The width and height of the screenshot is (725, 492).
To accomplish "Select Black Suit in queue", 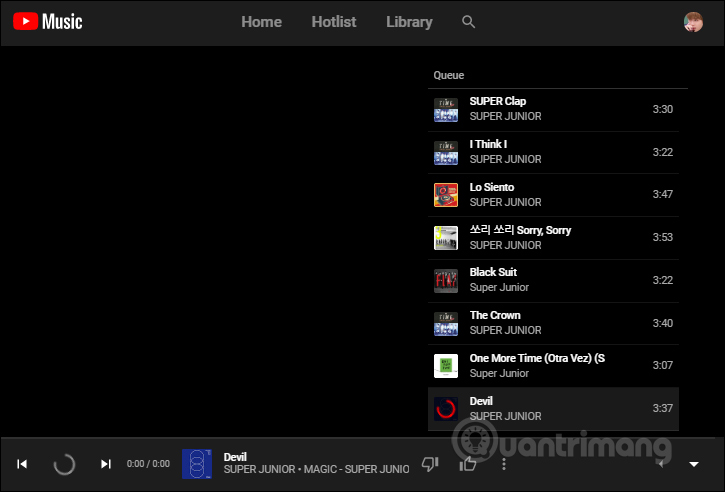I will tap(553, 281).
